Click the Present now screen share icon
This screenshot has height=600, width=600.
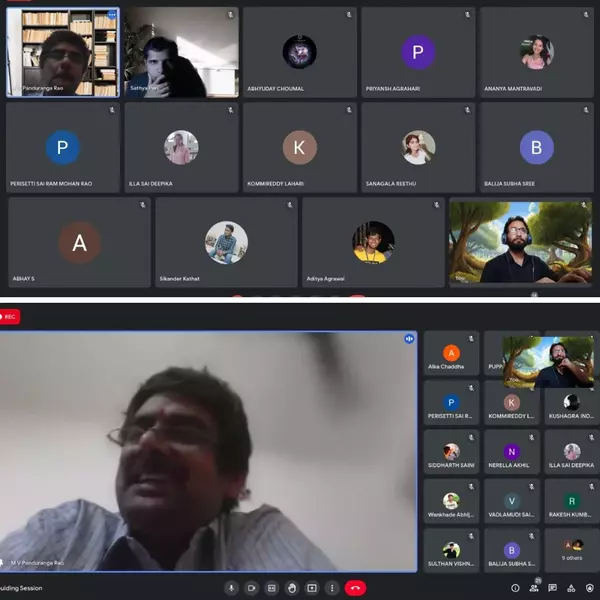point(311,588)
